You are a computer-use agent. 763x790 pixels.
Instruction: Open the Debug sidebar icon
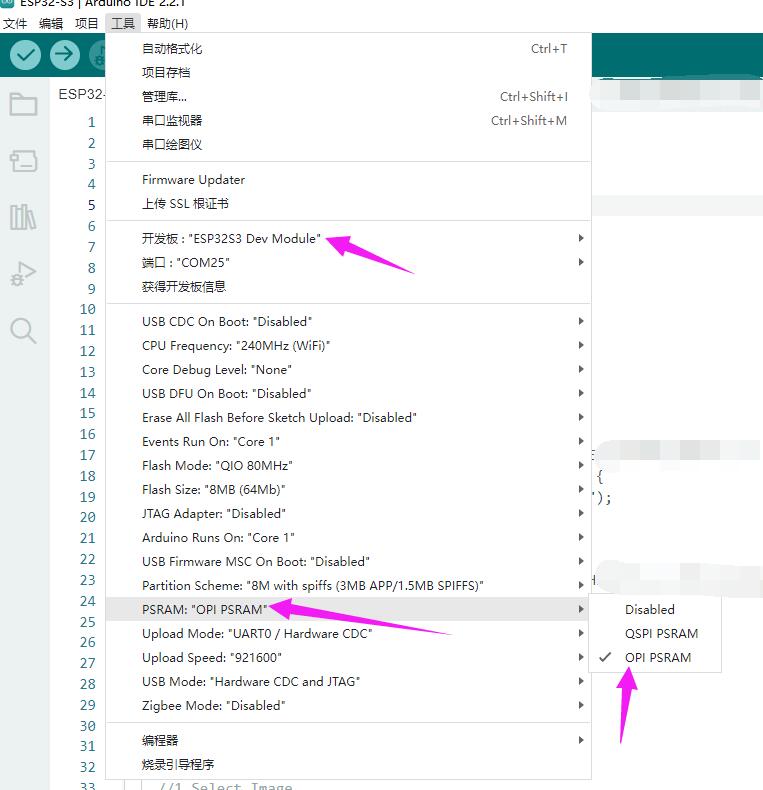tap(23, 273)
